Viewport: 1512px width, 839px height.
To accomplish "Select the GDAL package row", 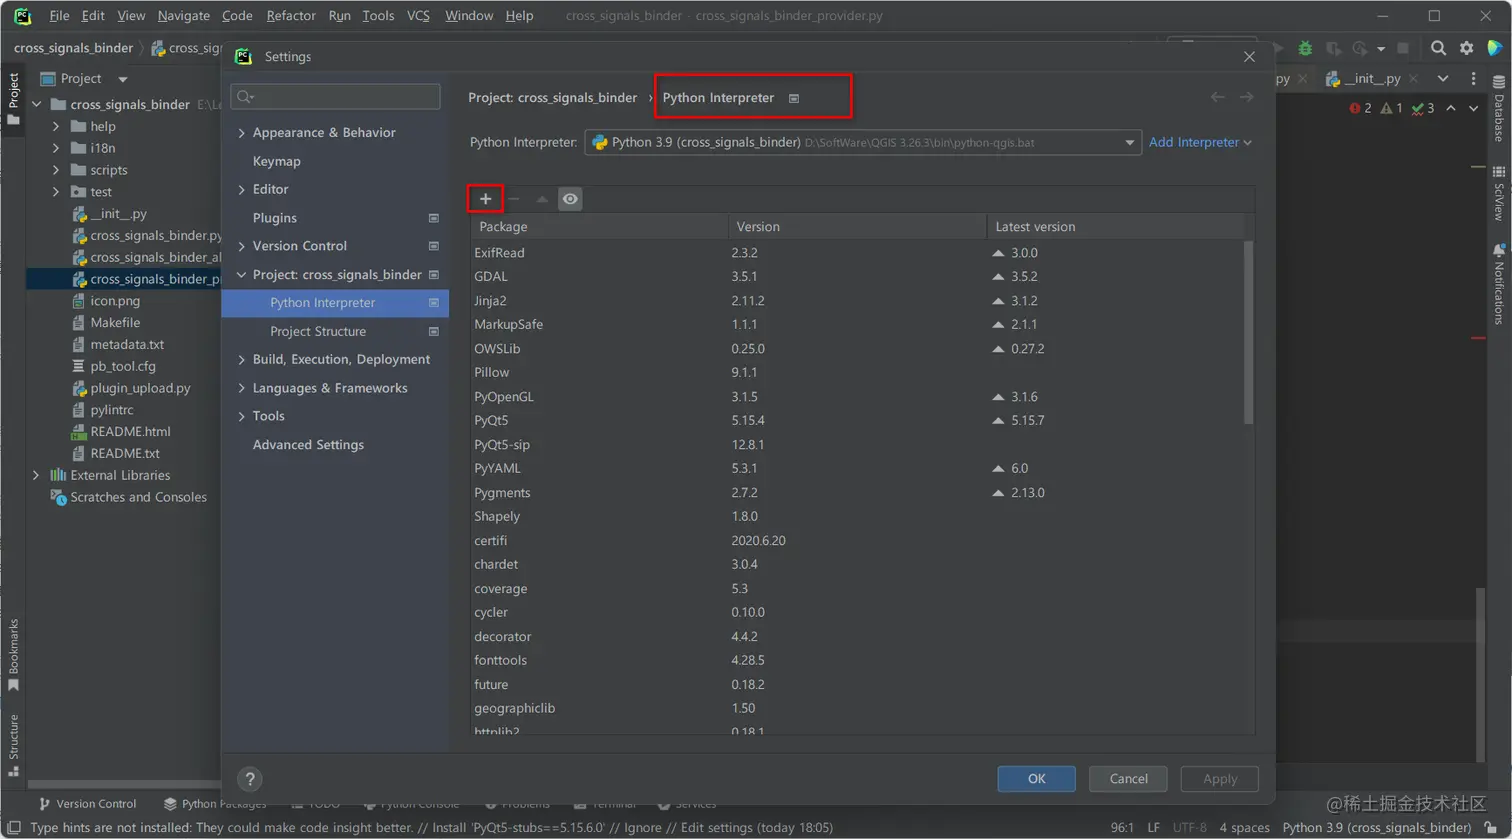I will (x=858, y=277).
